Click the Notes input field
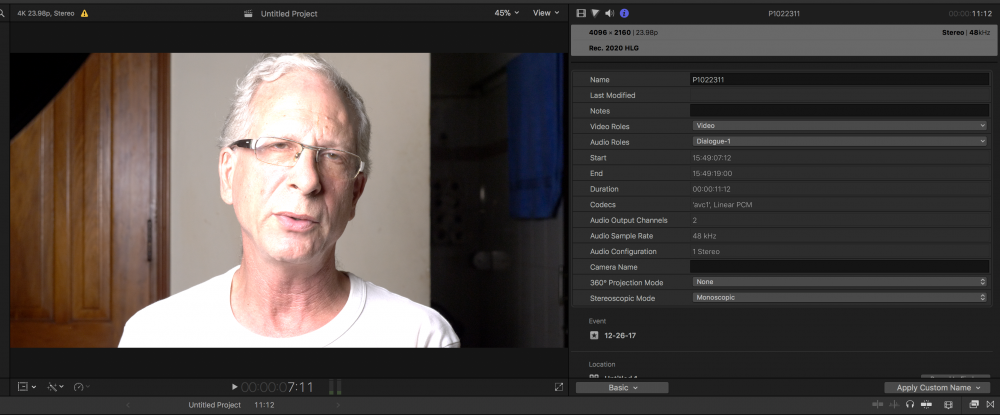Screen dimensions: 1000x415 (x=839, y=110)
